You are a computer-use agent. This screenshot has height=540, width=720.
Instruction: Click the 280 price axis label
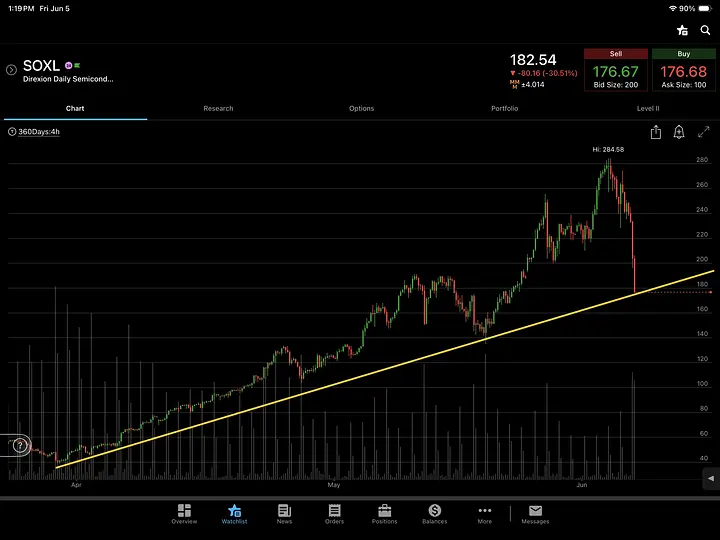tap(702, 160)
